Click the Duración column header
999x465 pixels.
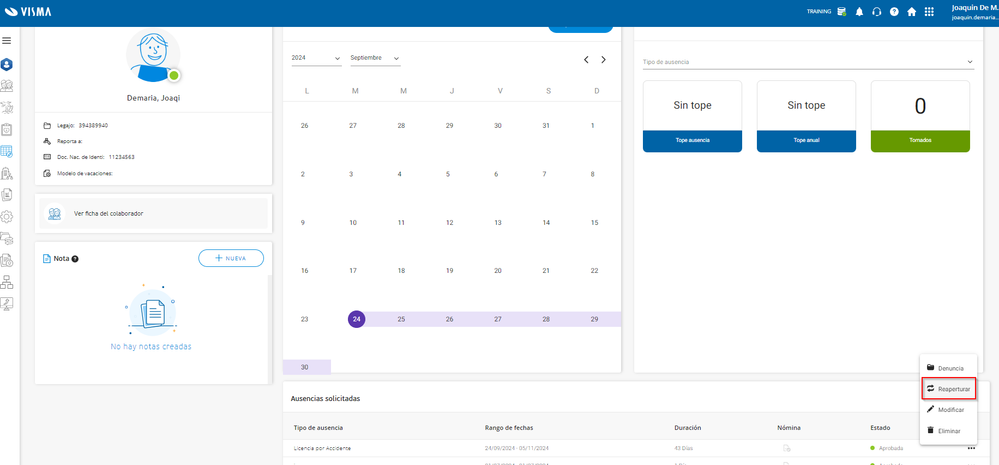(x=687, y=427)
